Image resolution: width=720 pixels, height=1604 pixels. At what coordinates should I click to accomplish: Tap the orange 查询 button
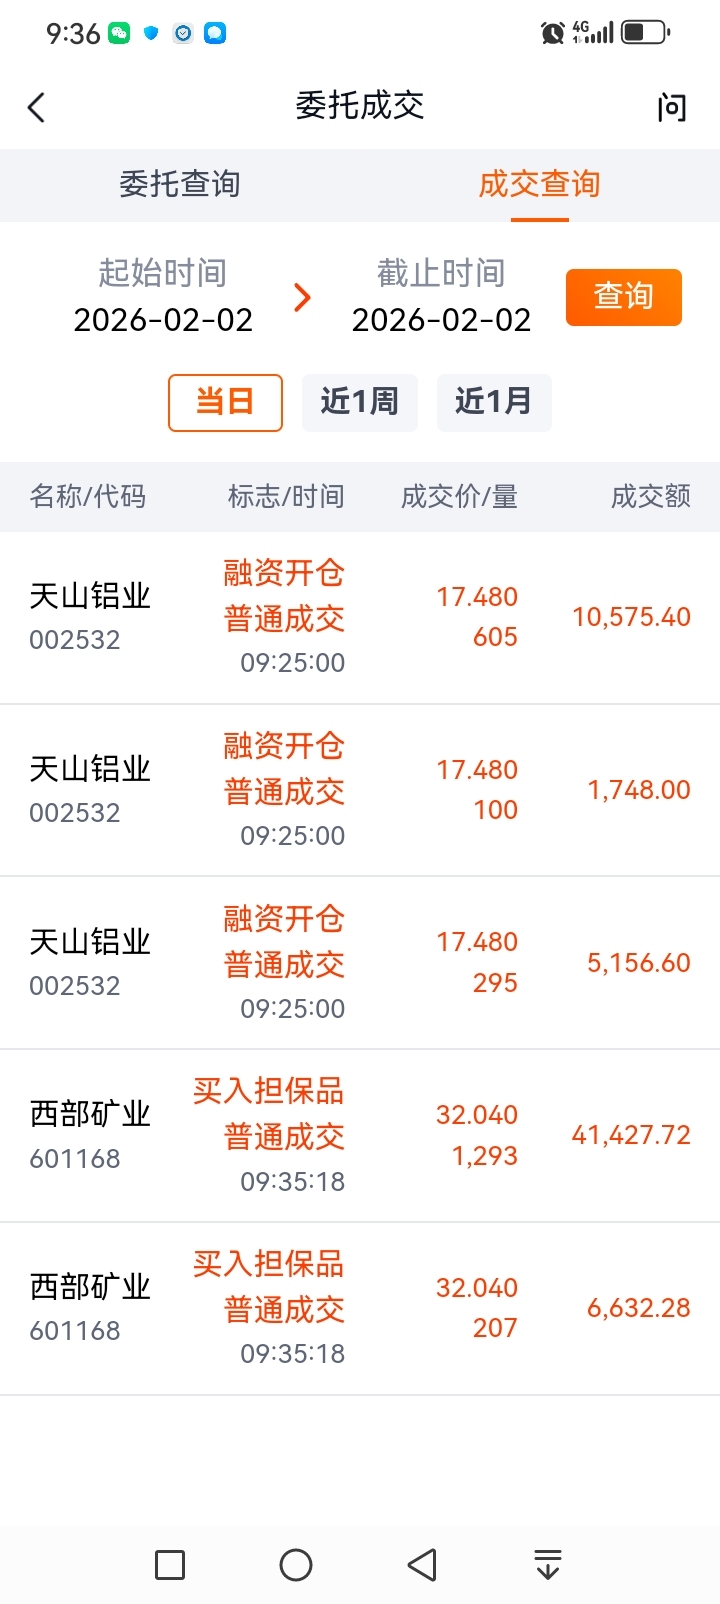coord(623,297)
